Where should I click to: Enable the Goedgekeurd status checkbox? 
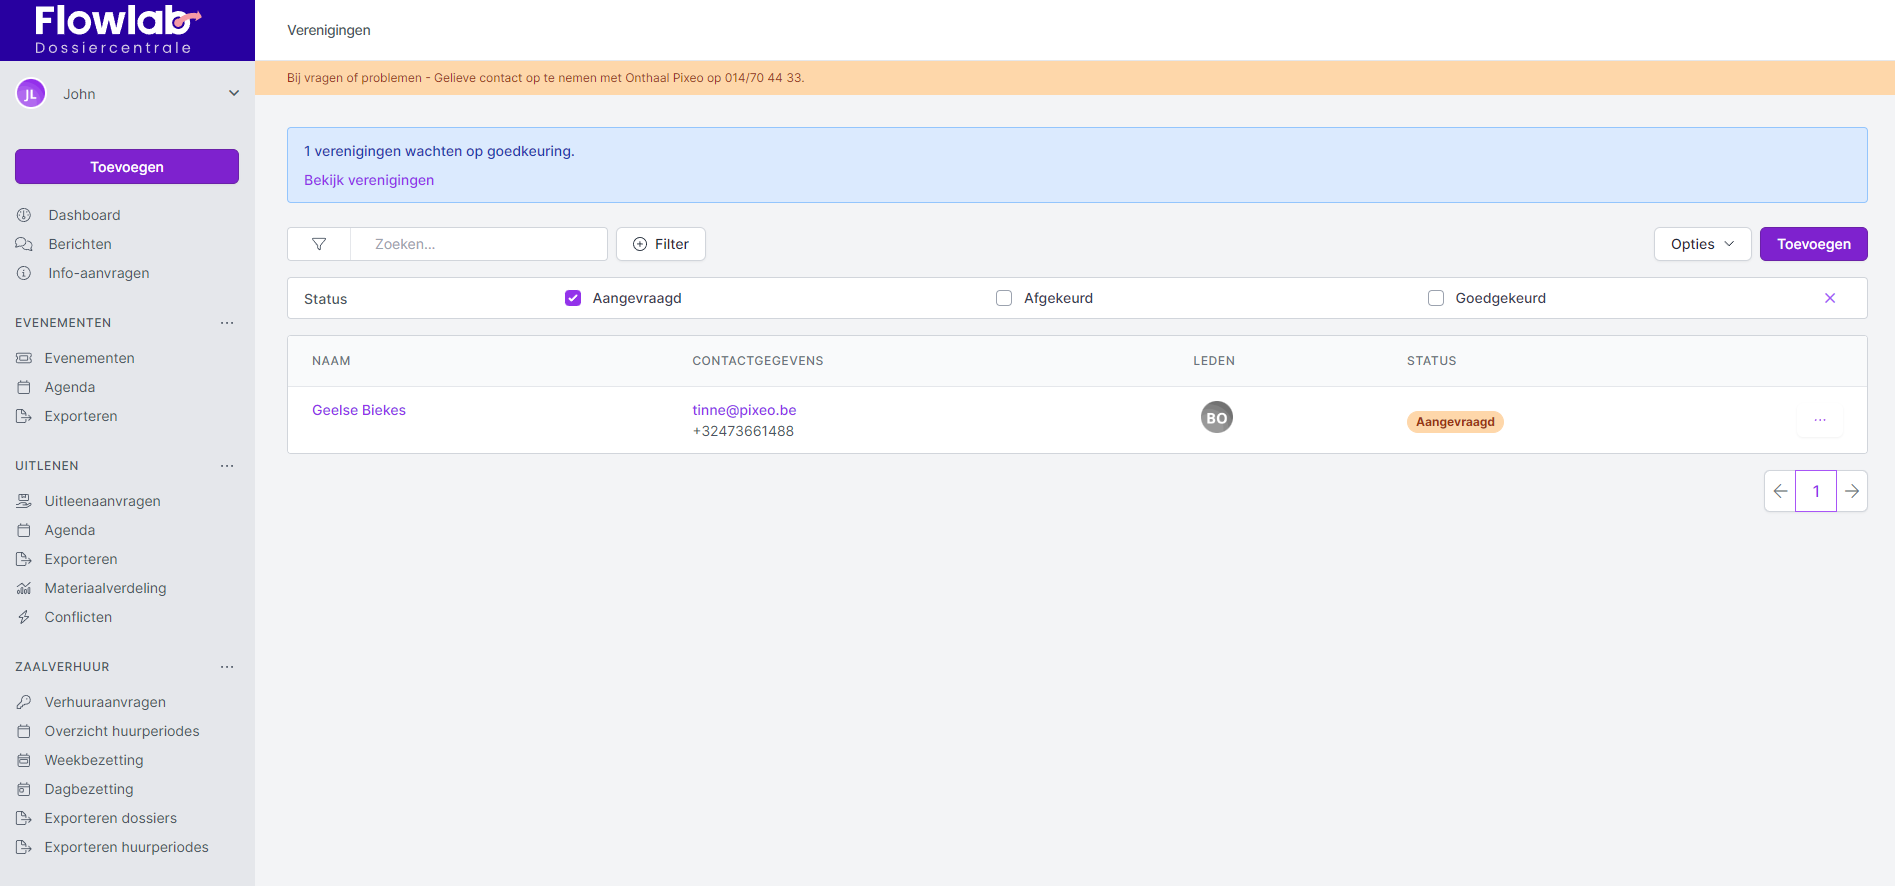tap(1436, 298)
